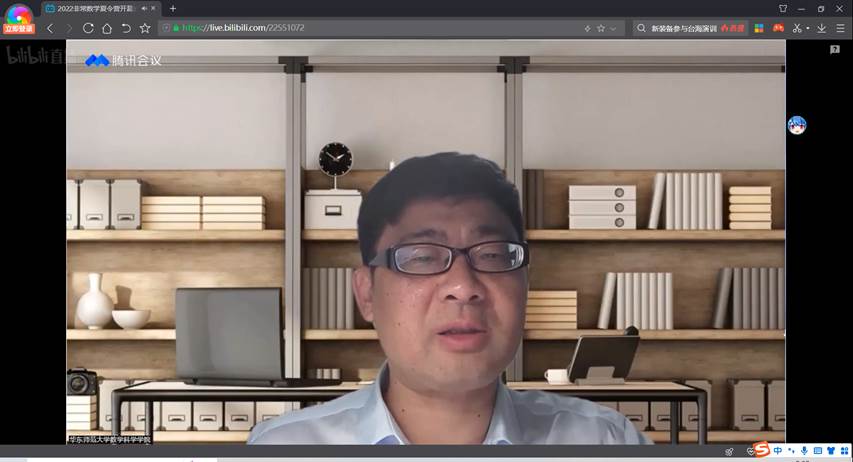853x462 pixels.
Task: Go to the browser home page
Action: pos(107,28)
